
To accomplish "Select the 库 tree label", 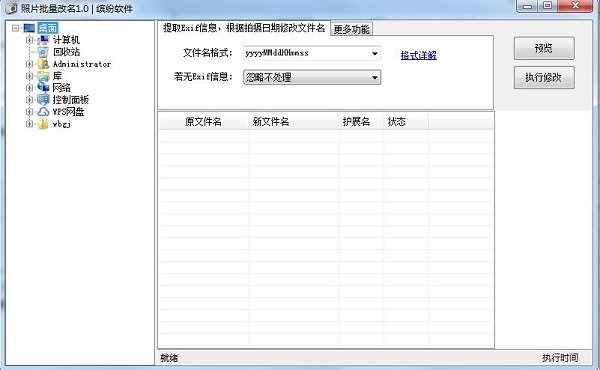I will tap(57, 76).
